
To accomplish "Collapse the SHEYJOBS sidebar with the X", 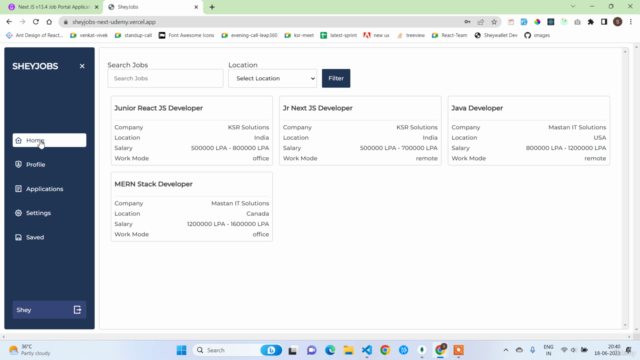I will pyautogui.click(x=82, y=66).
